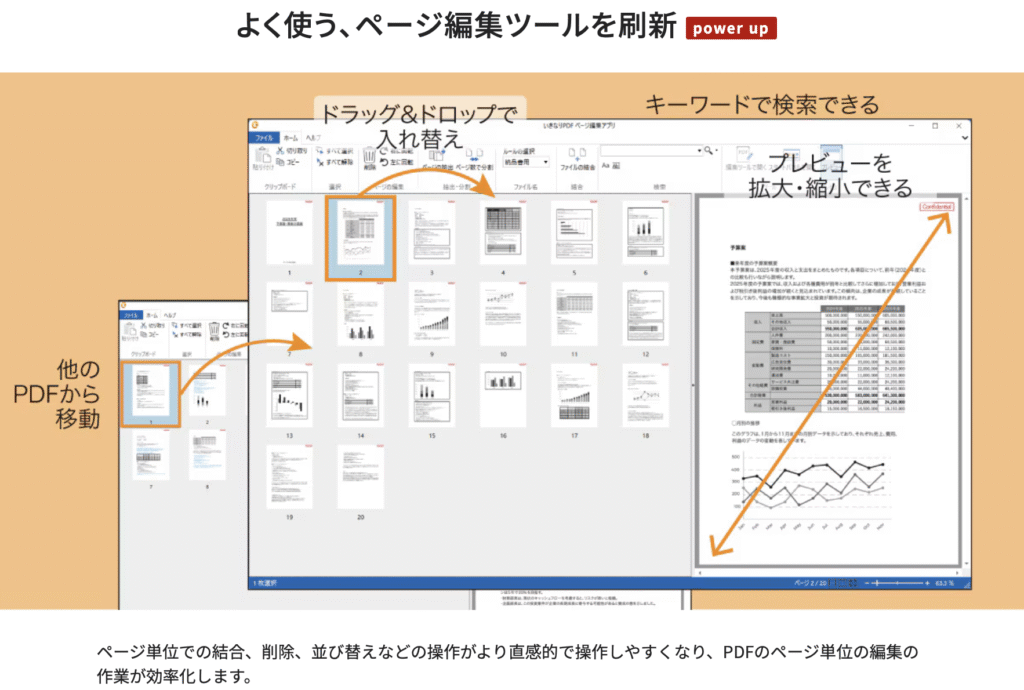The height and width of the screenshot is (690, 1024).
Task: Click deselect all (すべて解除) in back window
Action: pos(186,334)
